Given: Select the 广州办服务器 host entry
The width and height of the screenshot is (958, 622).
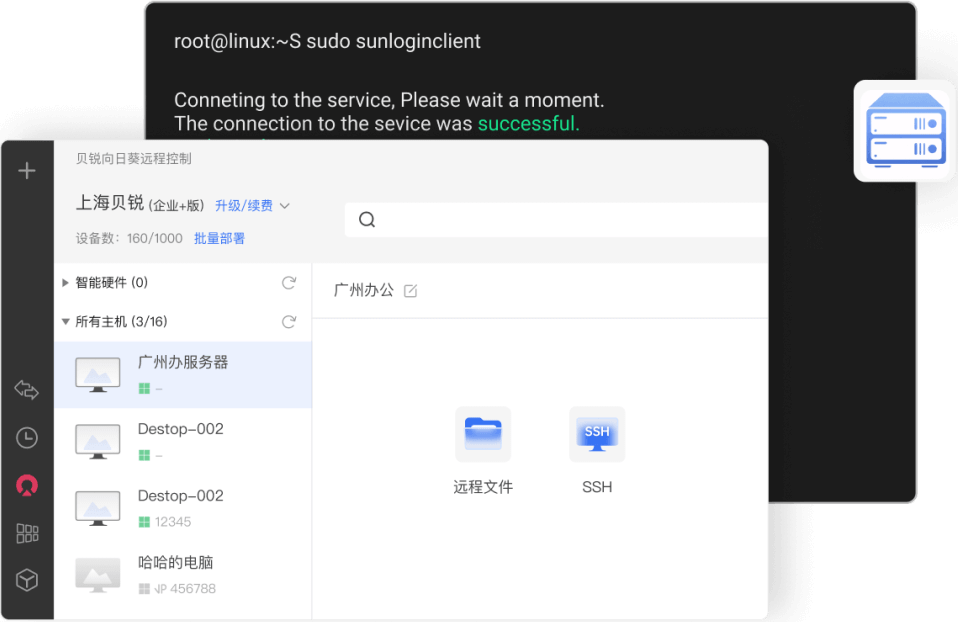Looking at the screenshot, I should [x=183, y=374].
